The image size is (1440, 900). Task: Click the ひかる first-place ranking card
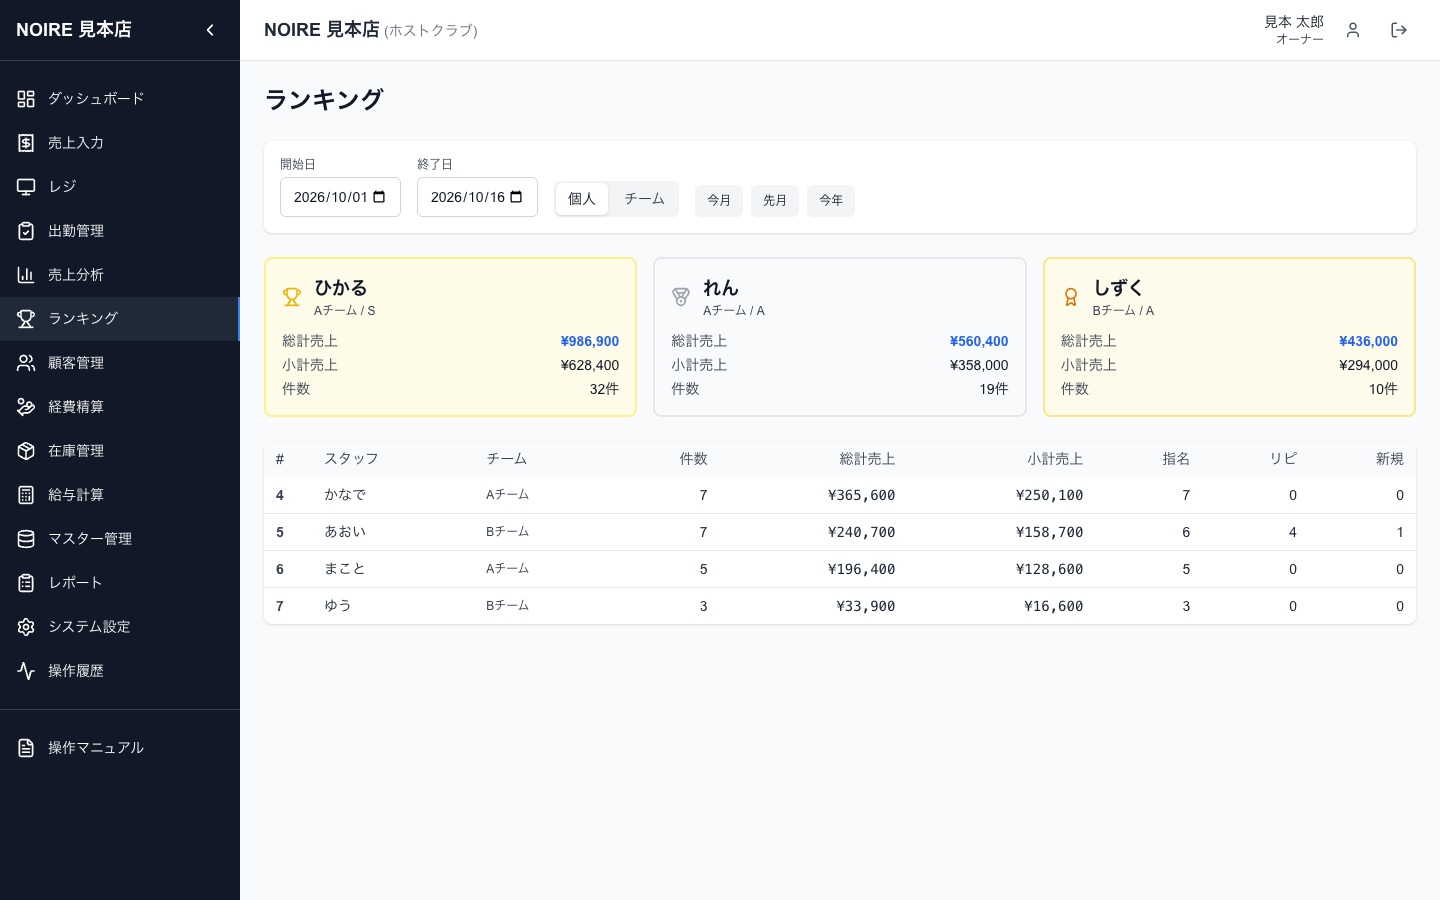coord(450,337)
